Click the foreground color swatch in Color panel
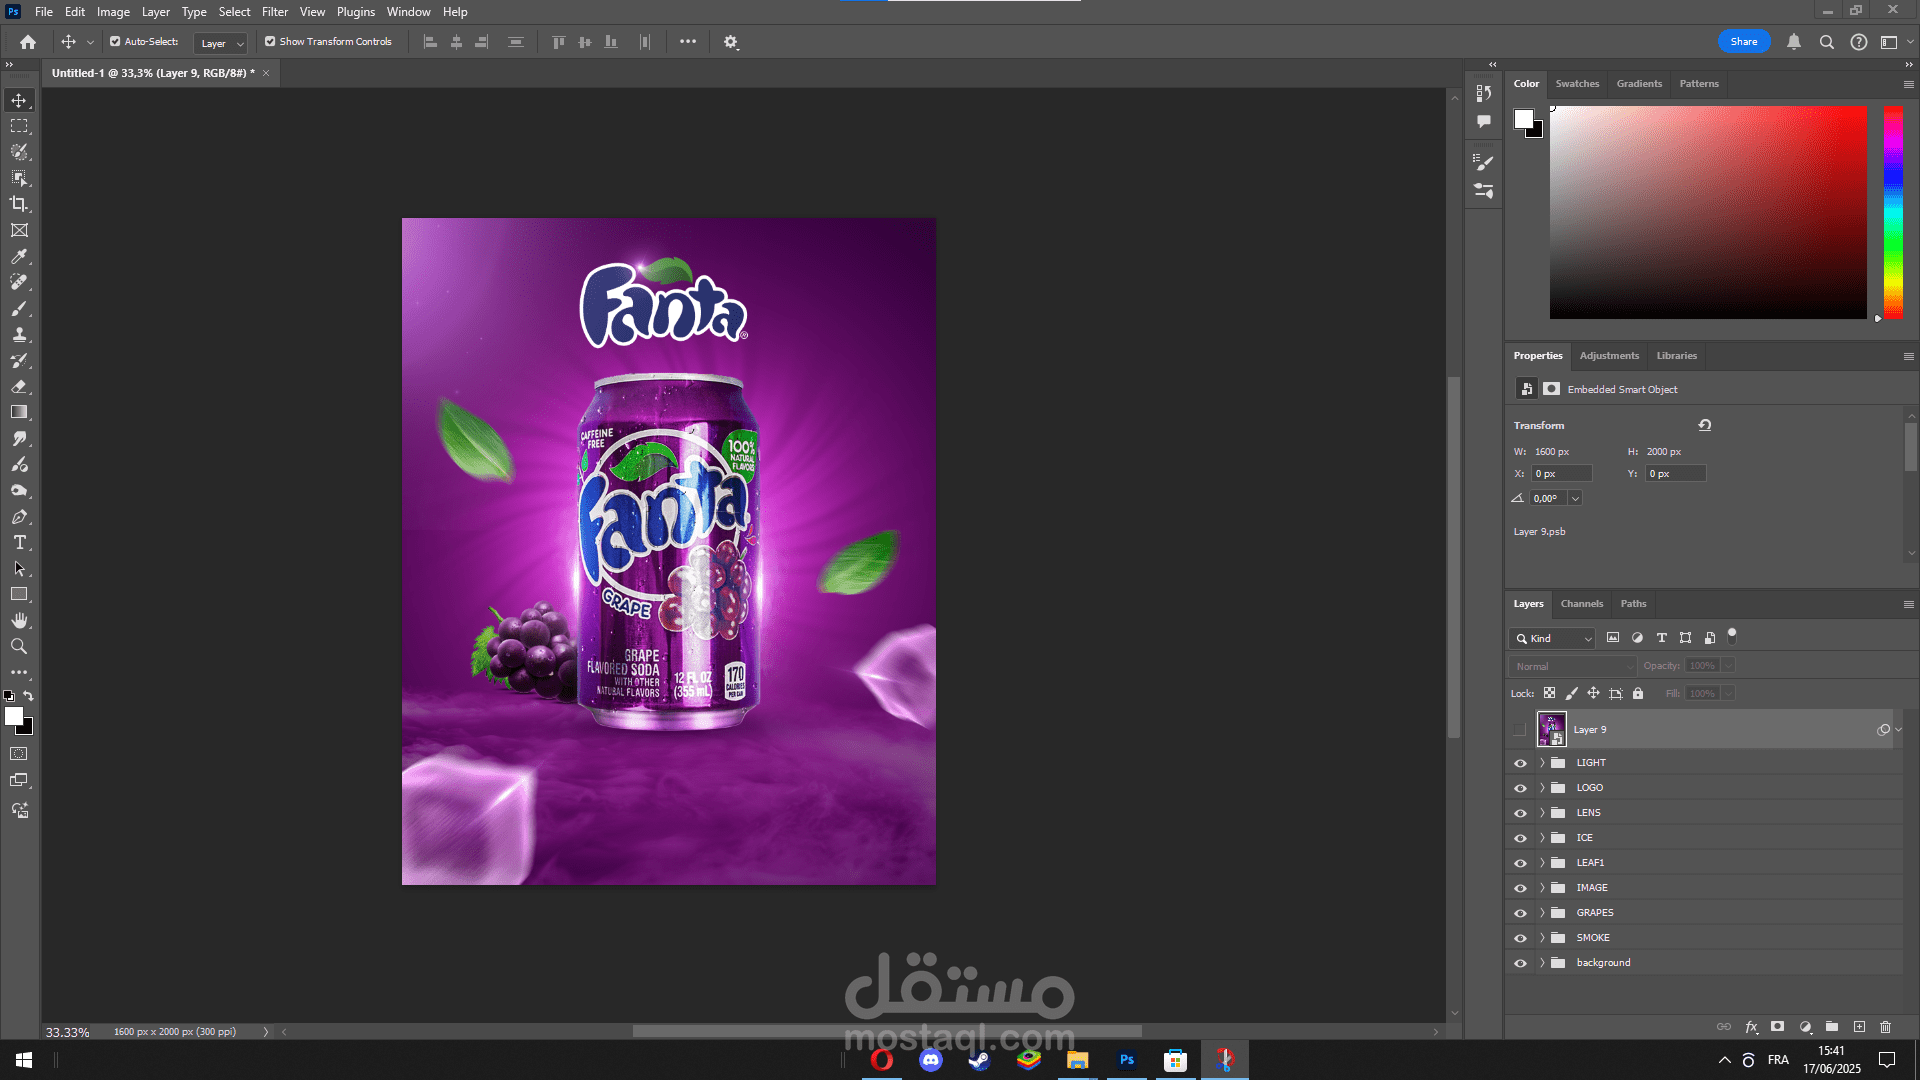Image resolution: width=1920 pixels, height=1080 pixels. point(1523,119)
